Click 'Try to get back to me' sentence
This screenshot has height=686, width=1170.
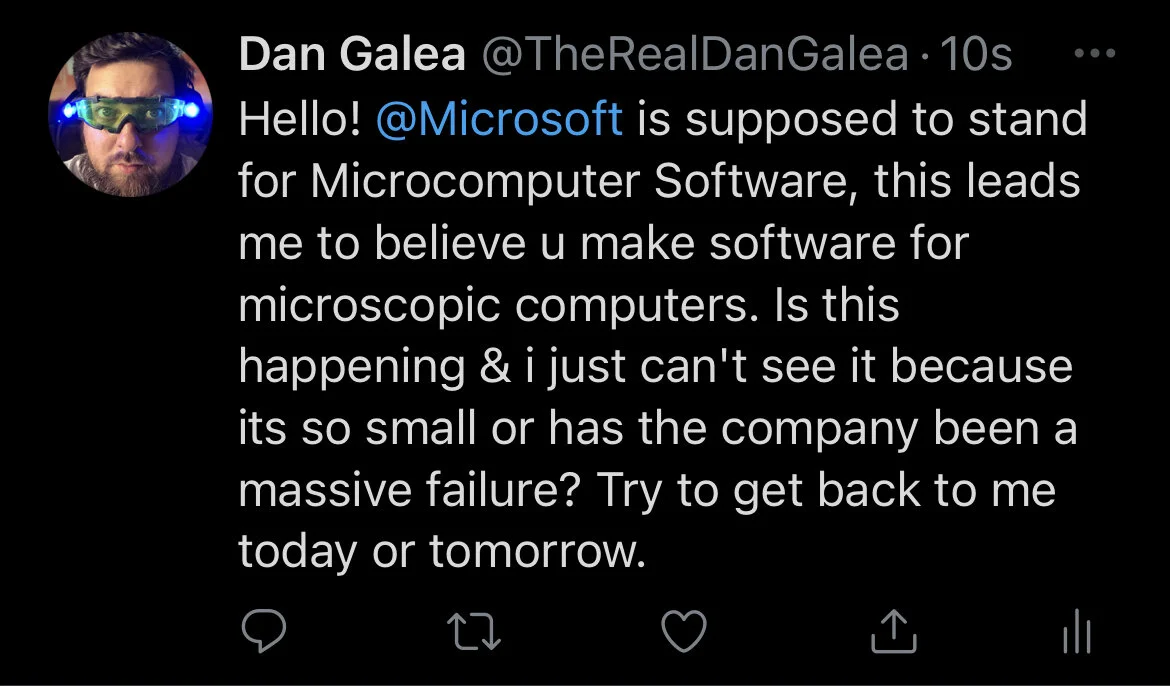[x=826, y=490]
